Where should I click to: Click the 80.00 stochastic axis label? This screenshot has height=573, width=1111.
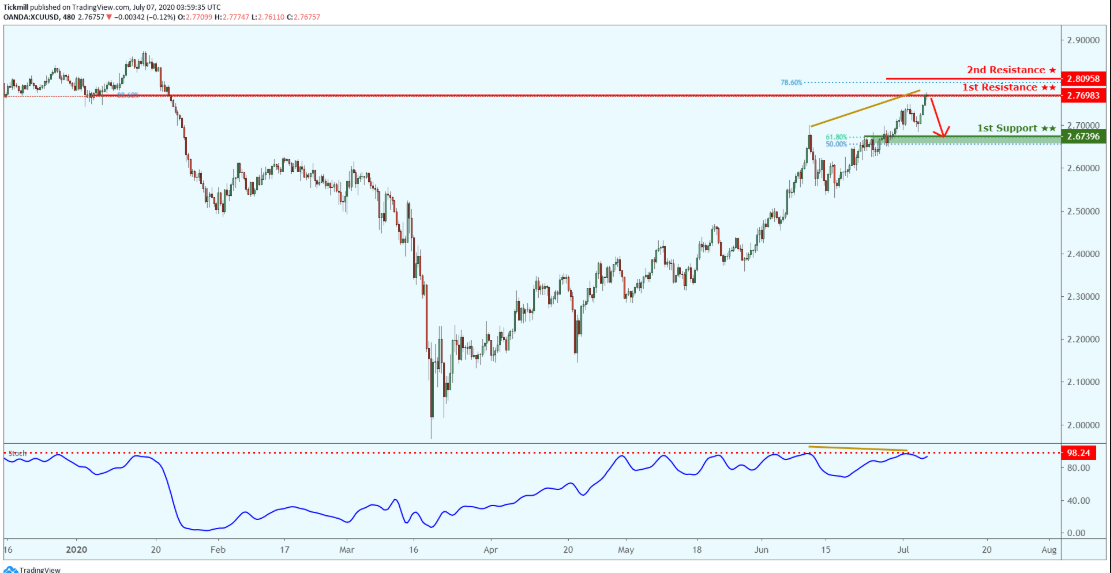[x=1076, y=468]
